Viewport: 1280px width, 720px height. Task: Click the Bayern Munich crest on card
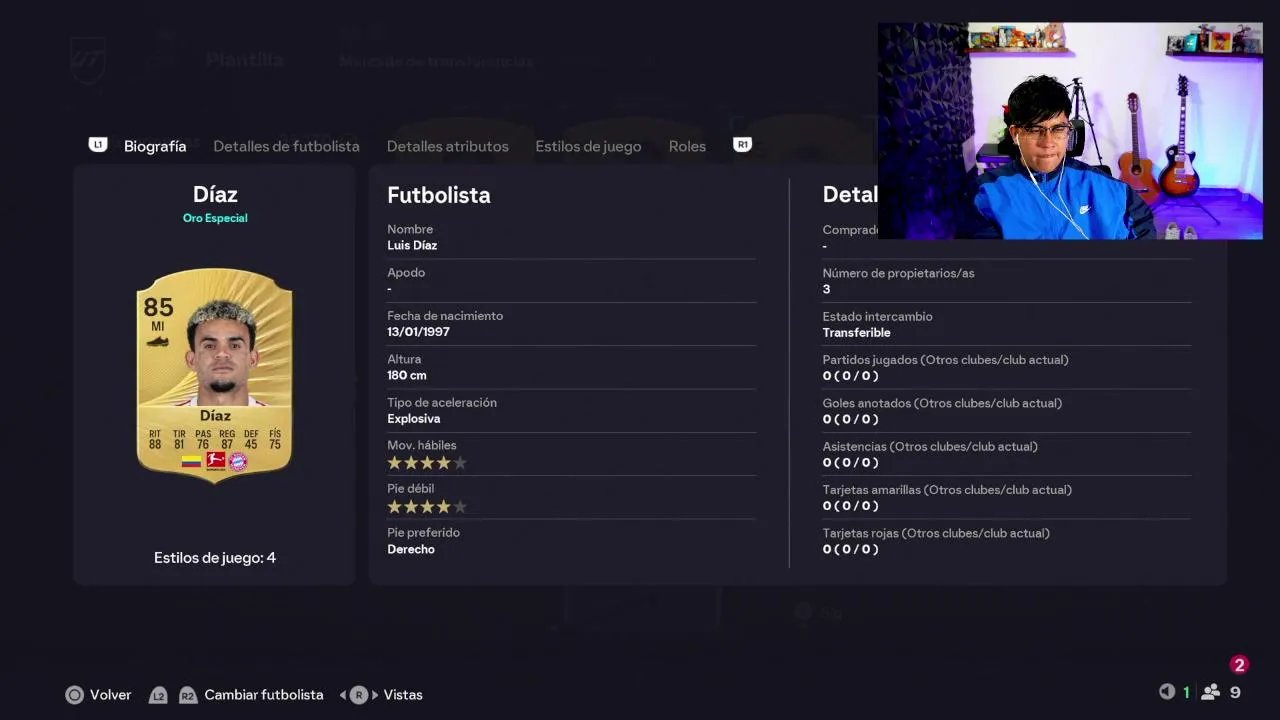(238, 461)
